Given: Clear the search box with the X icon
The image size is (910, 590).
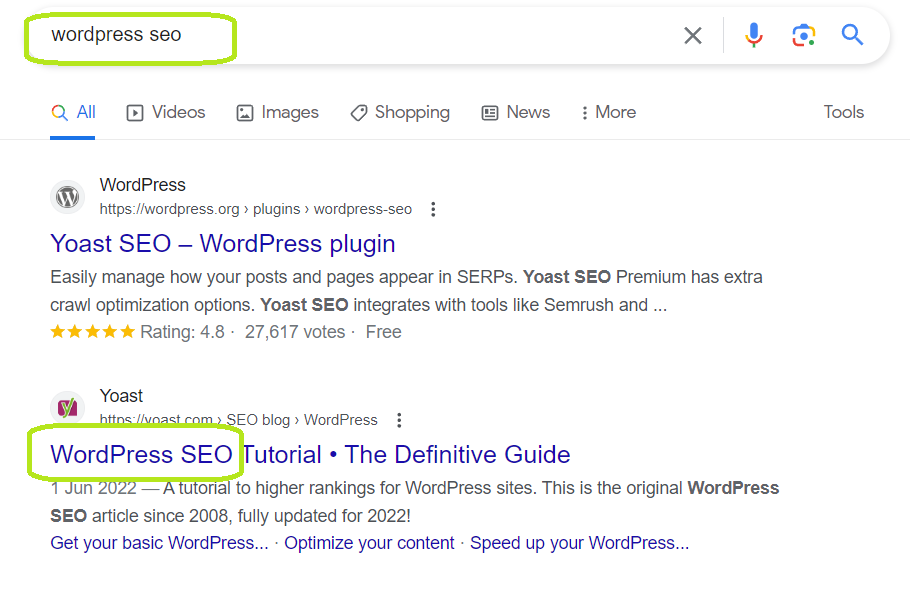Looking at the screenshot, I should (692, 35).
